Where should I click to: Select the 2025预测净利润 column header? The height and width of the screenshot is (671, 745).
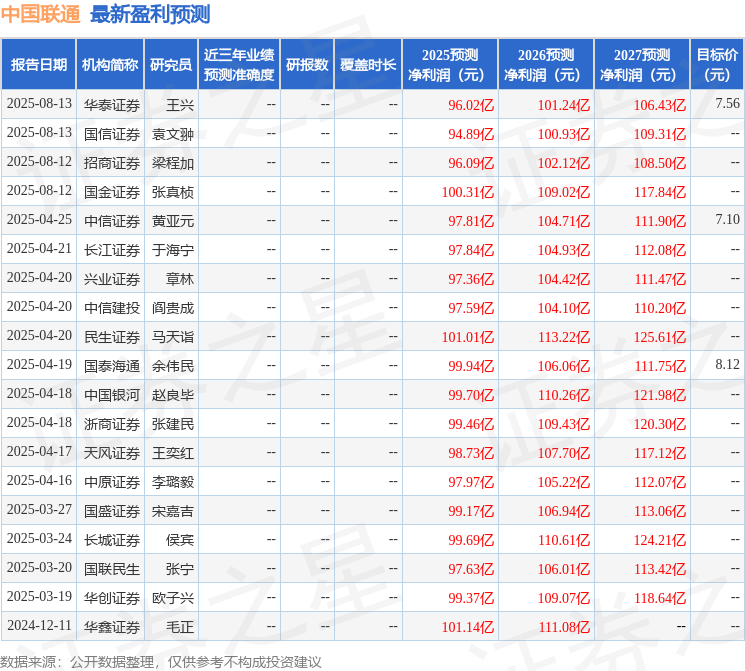pos(449,65)
